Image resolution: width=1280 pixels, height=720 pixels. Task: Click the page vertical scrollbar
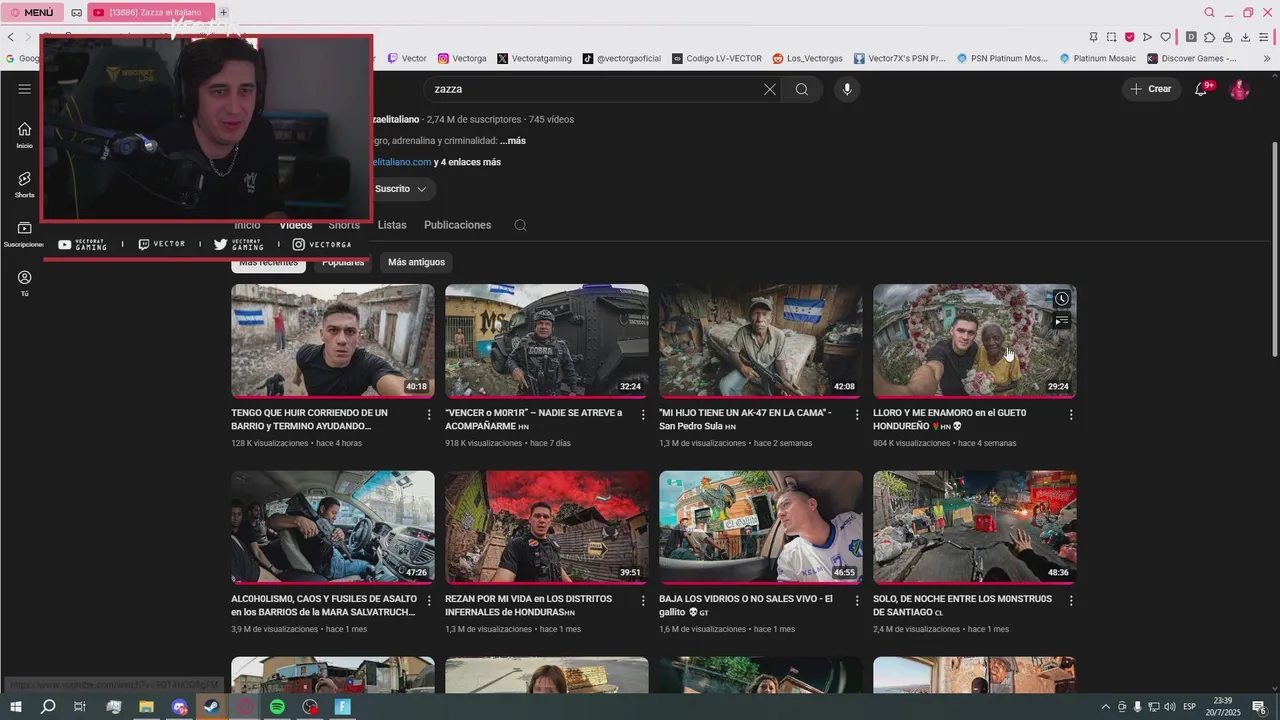click(x=1274, y=250)
